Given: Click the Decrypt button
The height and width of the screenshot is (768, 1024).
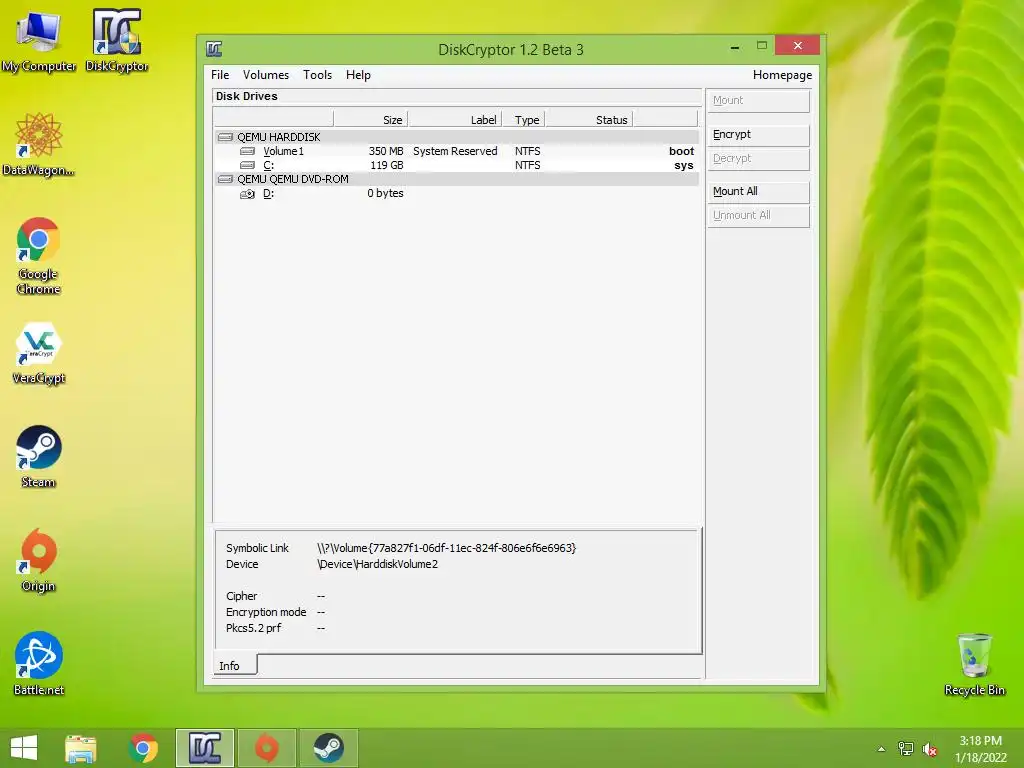Looking at the screenshot, I should tap(759, 159).
